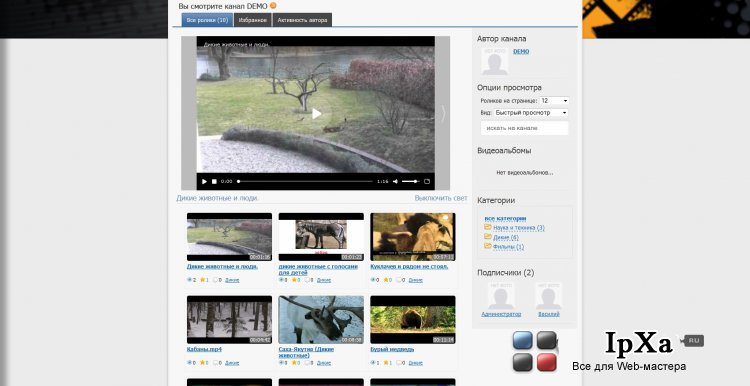
Task: Click the center play icon on the video
Action: click(x=317, y=114)
